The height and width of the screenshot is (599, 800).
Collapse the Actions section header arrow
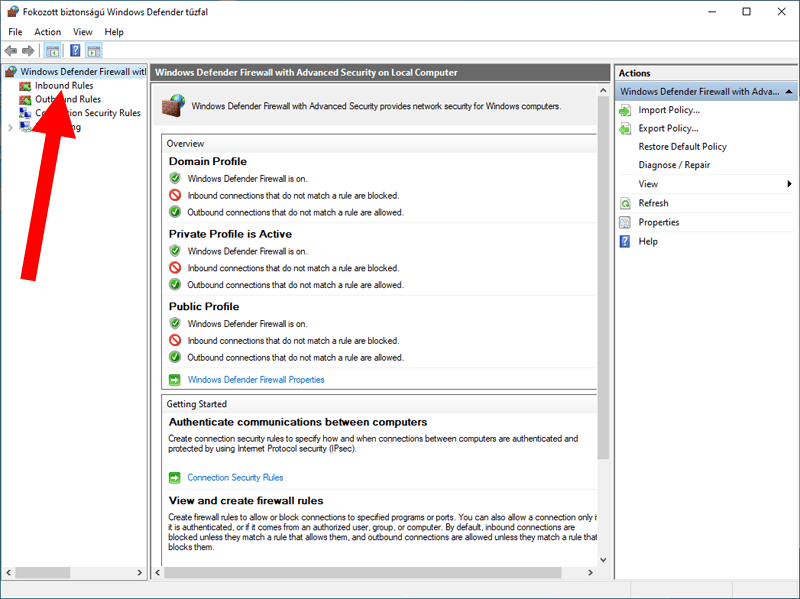(x=789, y=92)
